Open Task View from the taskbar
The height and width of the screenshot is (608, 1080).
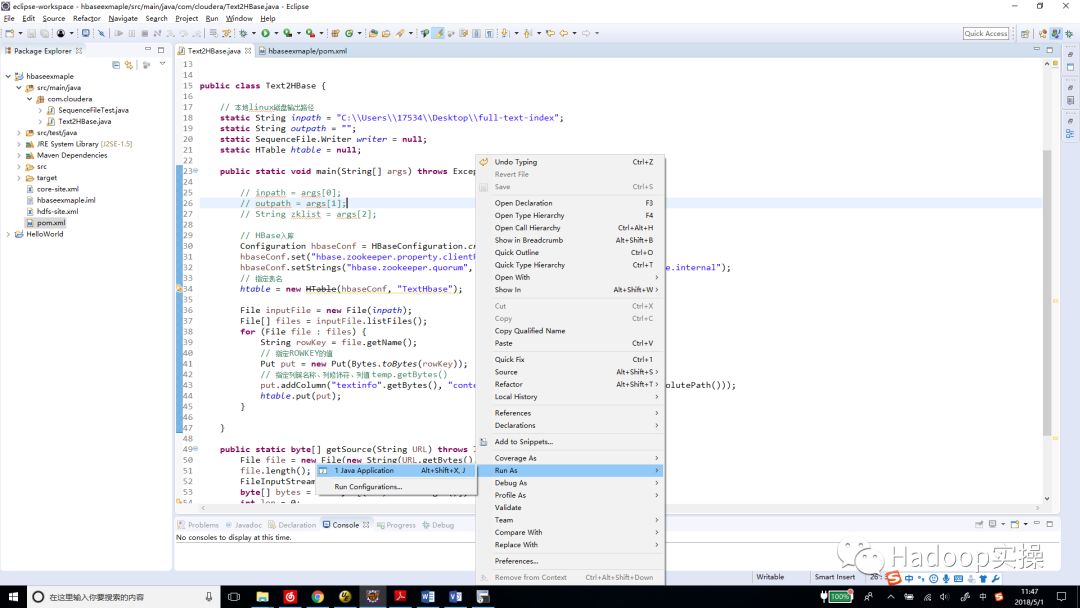tap(234, 596)
